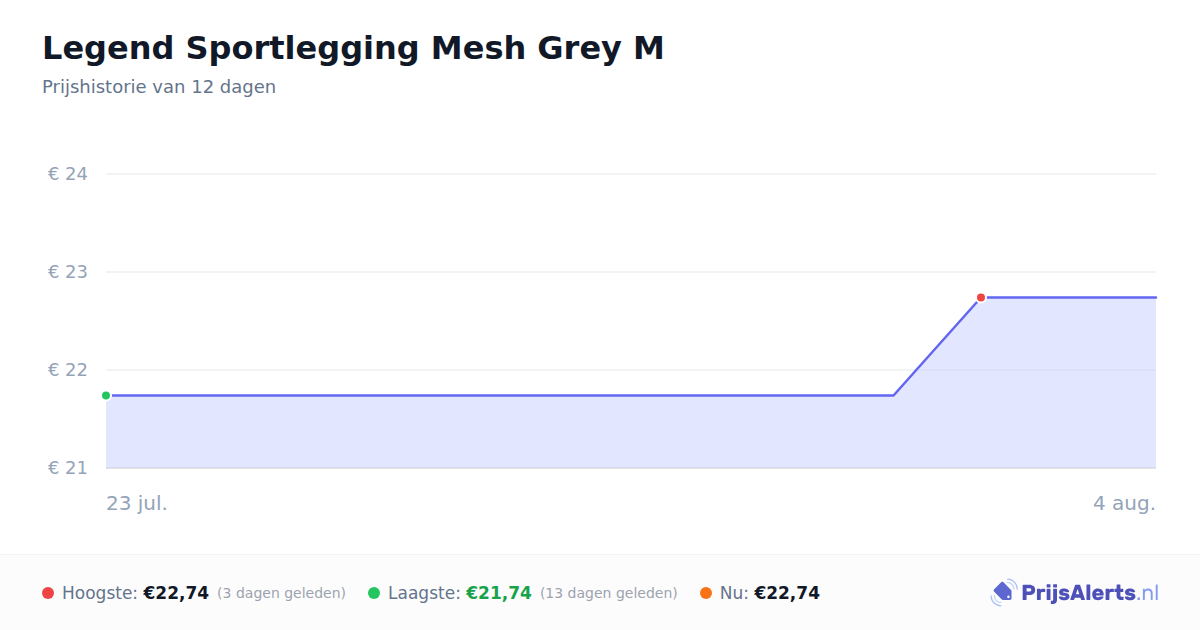Click the € 21 axis label
This screenshot has height=630, width=1200.
click(x=68, y=468)
